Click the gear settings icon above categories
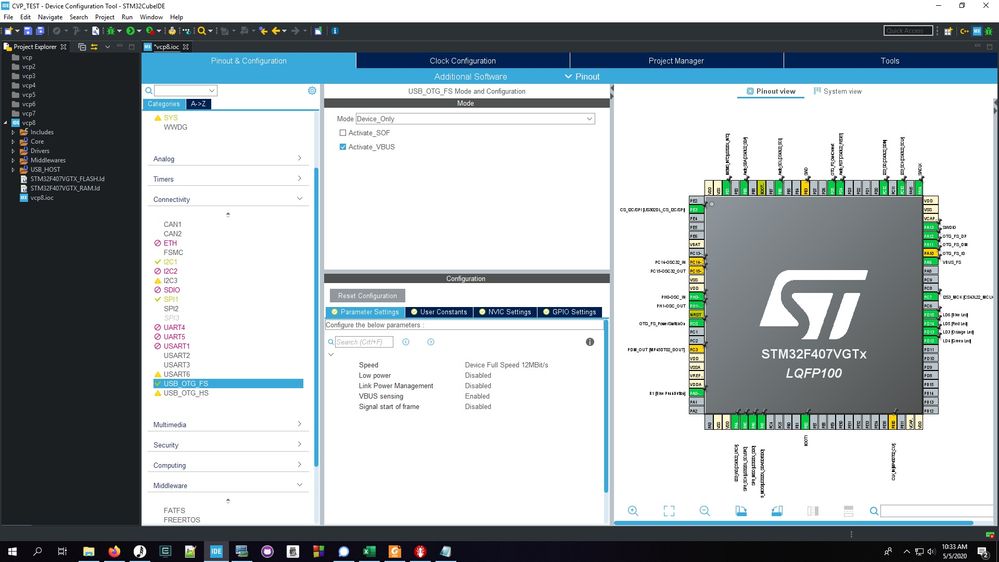This screenshot has width=999, height=562. [x=312, y=90]
